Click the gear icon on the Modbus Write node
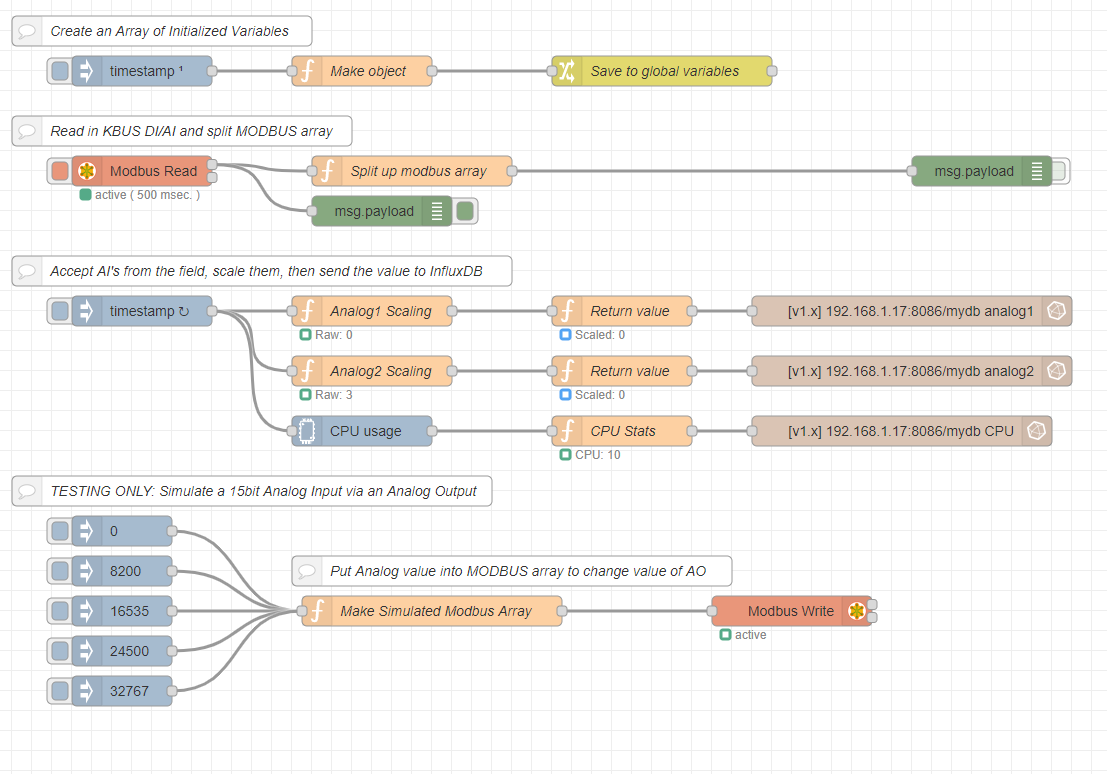The width and height of the screenshot is (1107, 774). [x=858, y=611]
